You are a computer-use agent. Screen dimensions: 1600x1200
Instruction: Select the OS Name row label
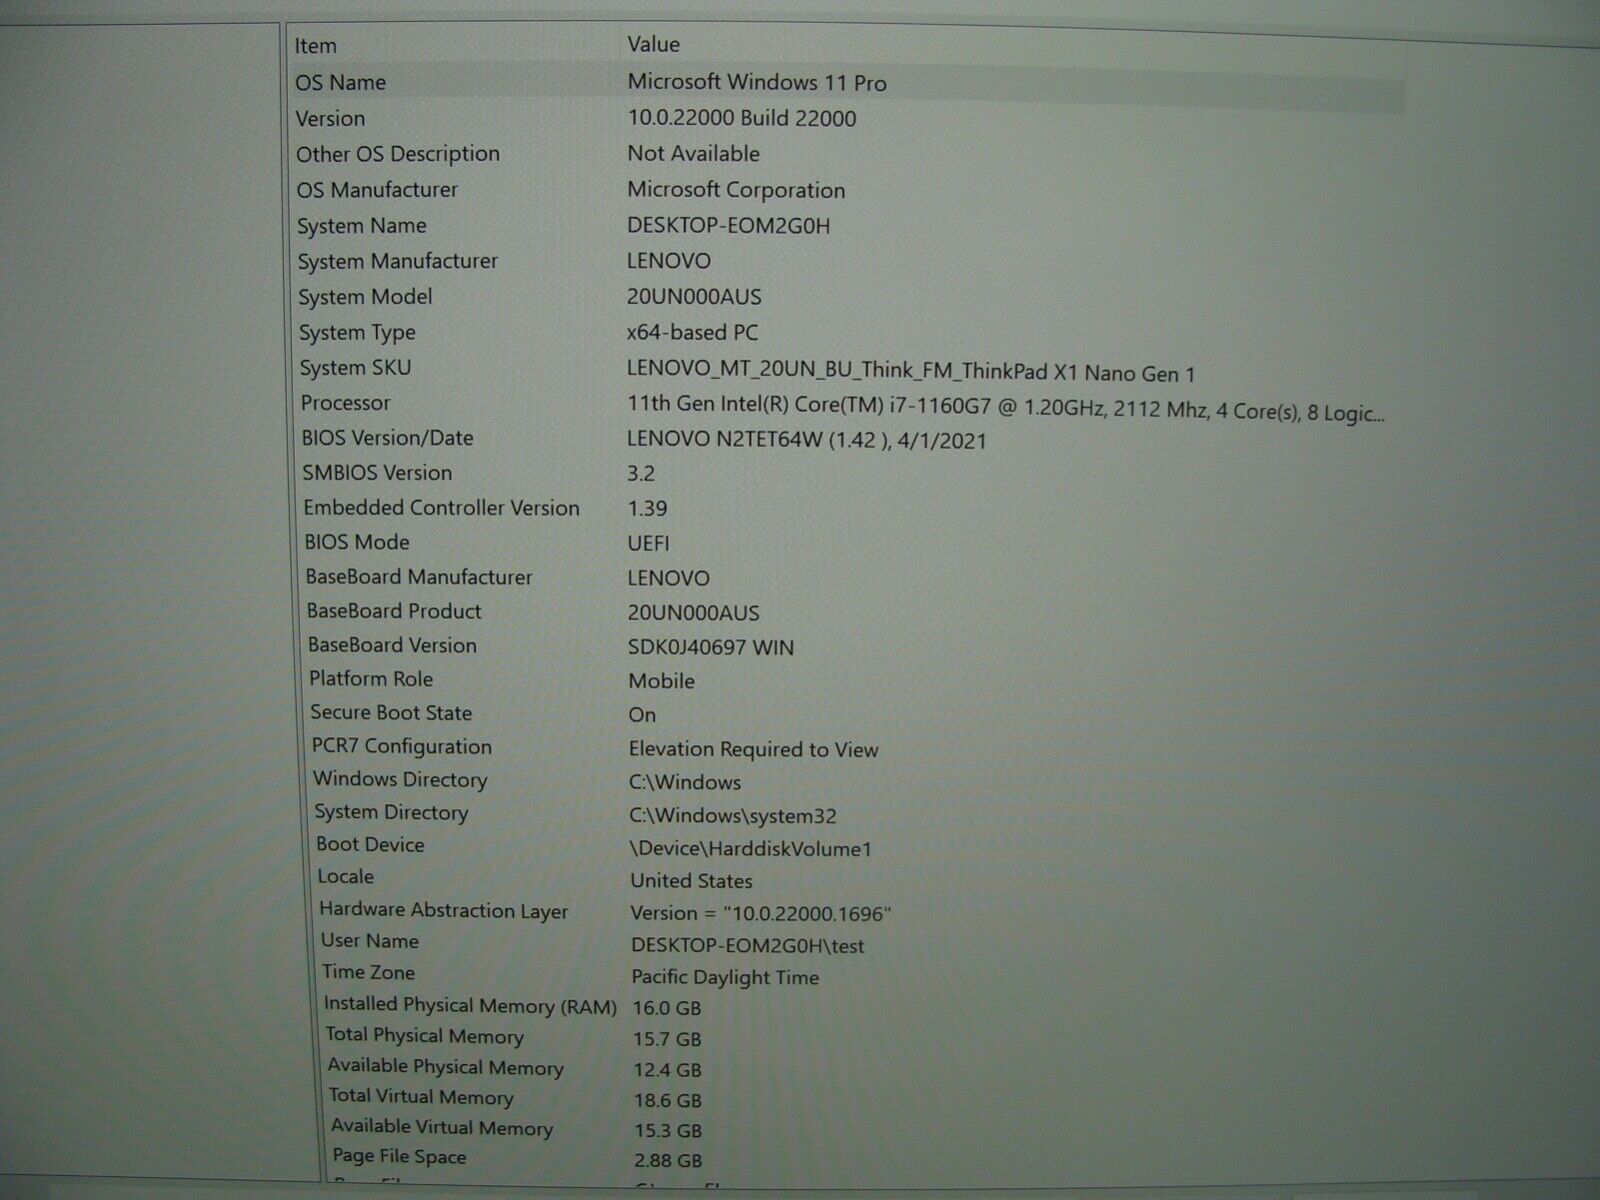(340, 83)
